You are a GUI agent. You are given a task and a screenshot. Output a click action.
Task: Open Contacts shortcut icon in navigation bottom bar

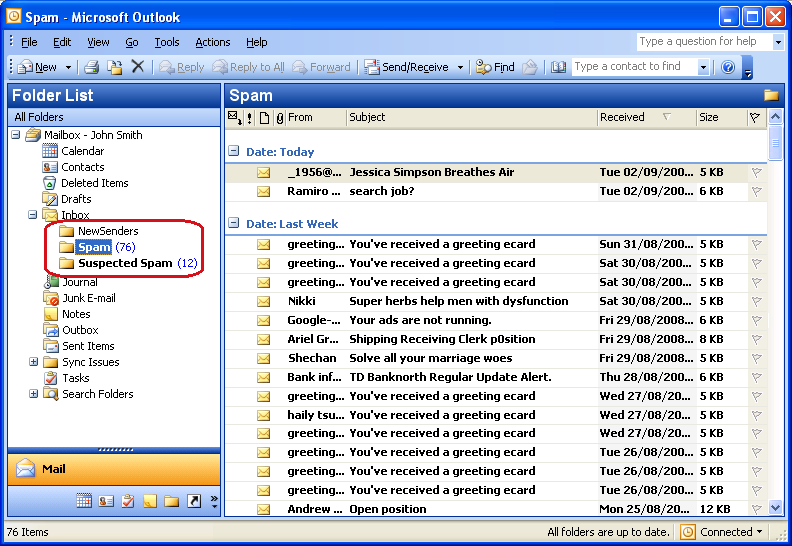click(106, 501)
